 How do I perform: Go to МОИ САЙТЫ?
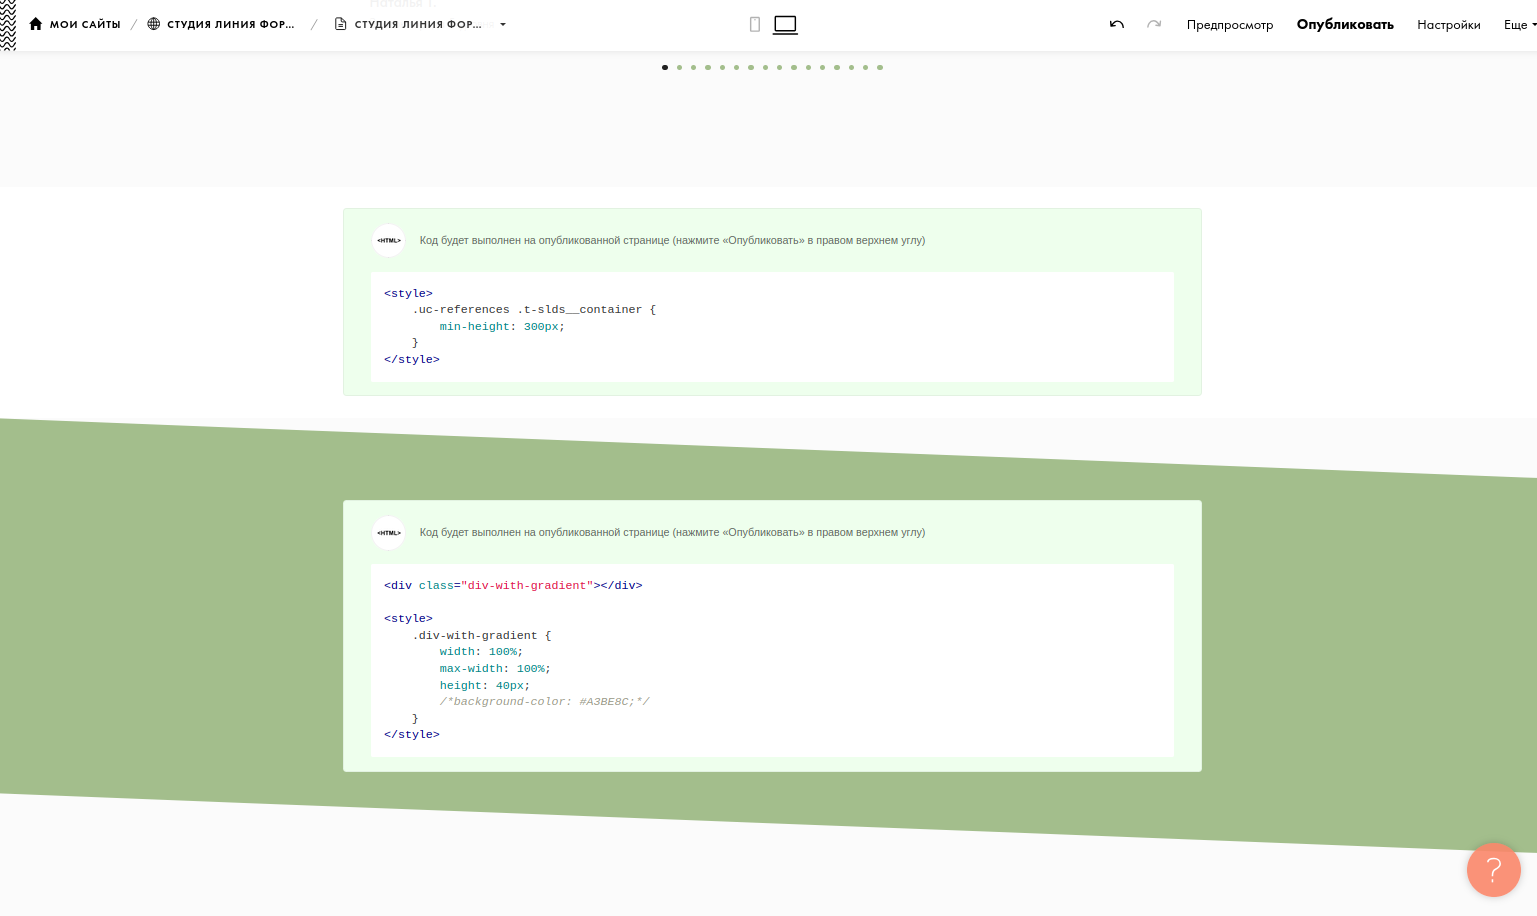coord(85,24)
